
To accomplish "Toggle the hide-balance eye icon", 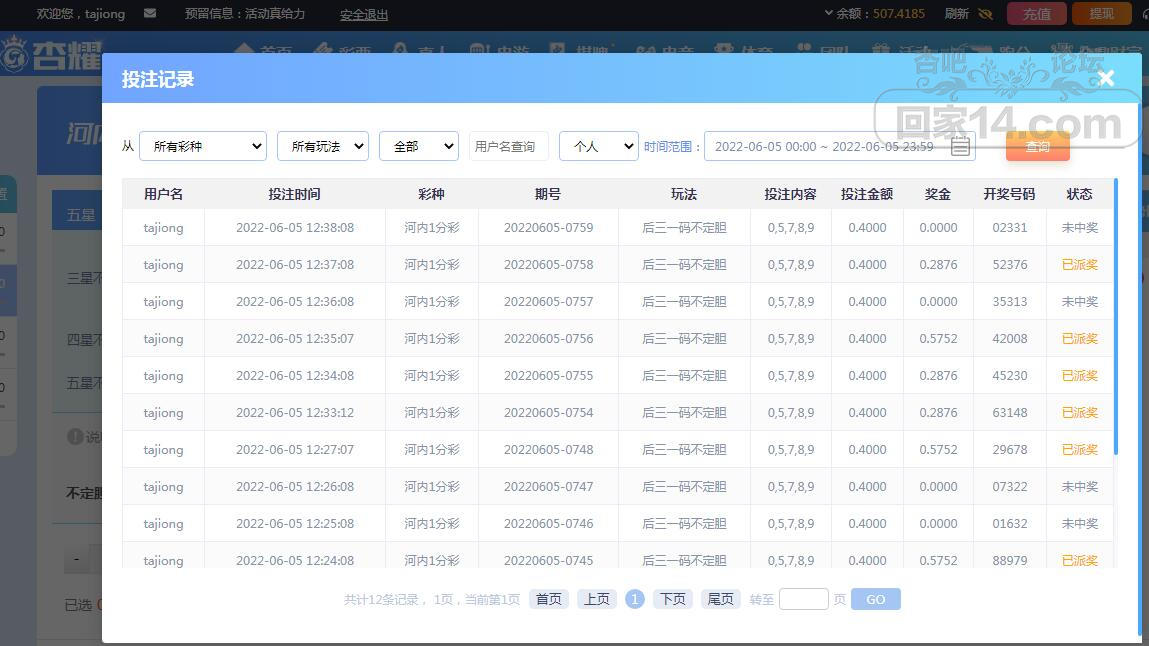I will (x=985, y=14).
